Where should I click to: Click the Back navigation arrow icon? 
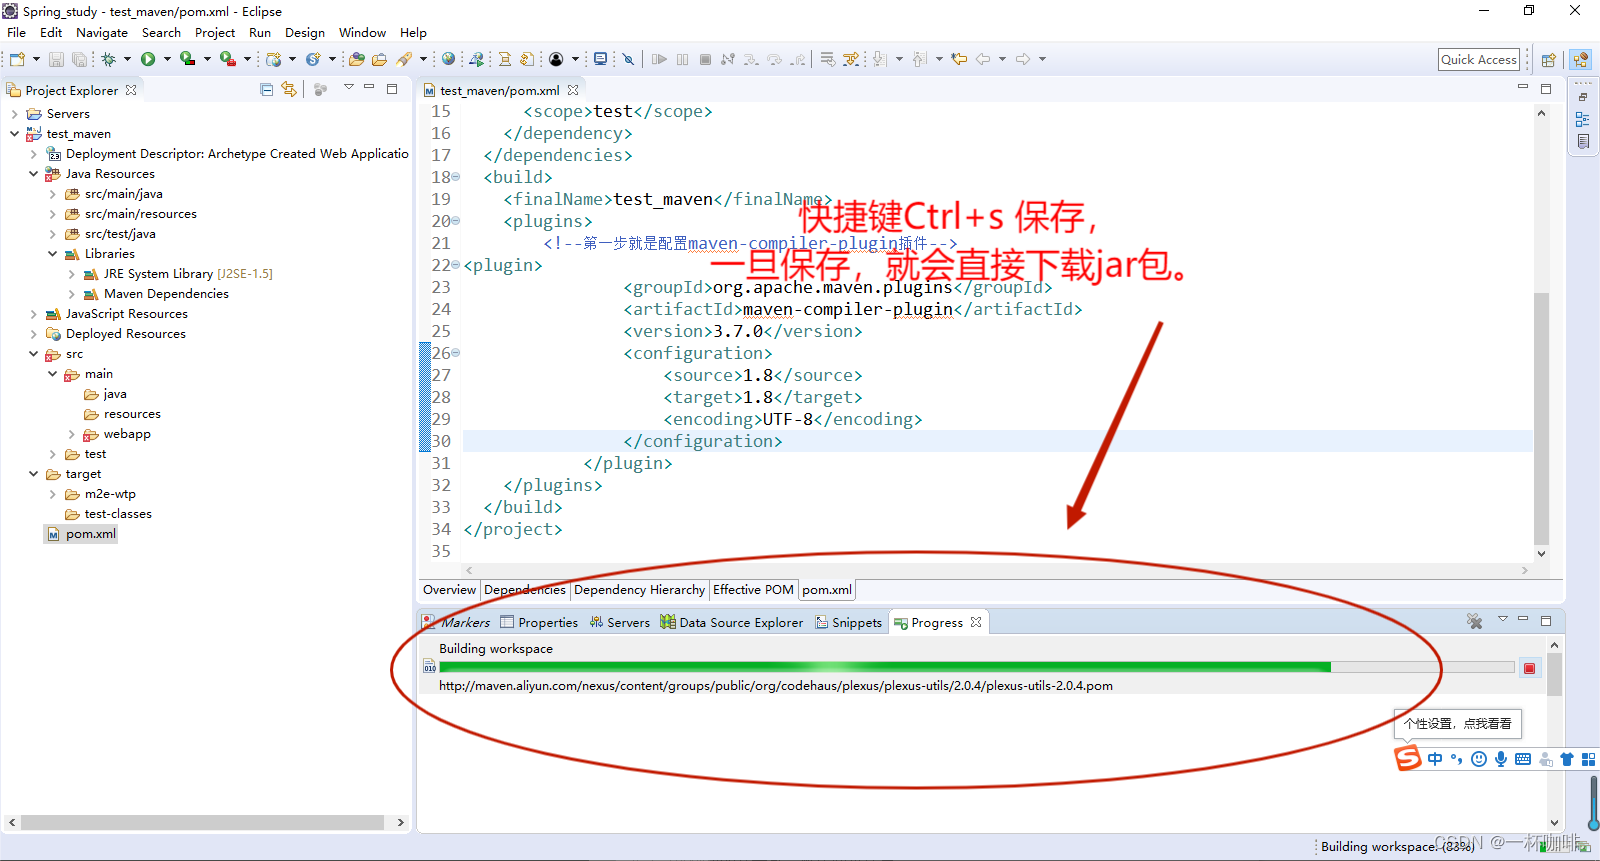[983, 59]
